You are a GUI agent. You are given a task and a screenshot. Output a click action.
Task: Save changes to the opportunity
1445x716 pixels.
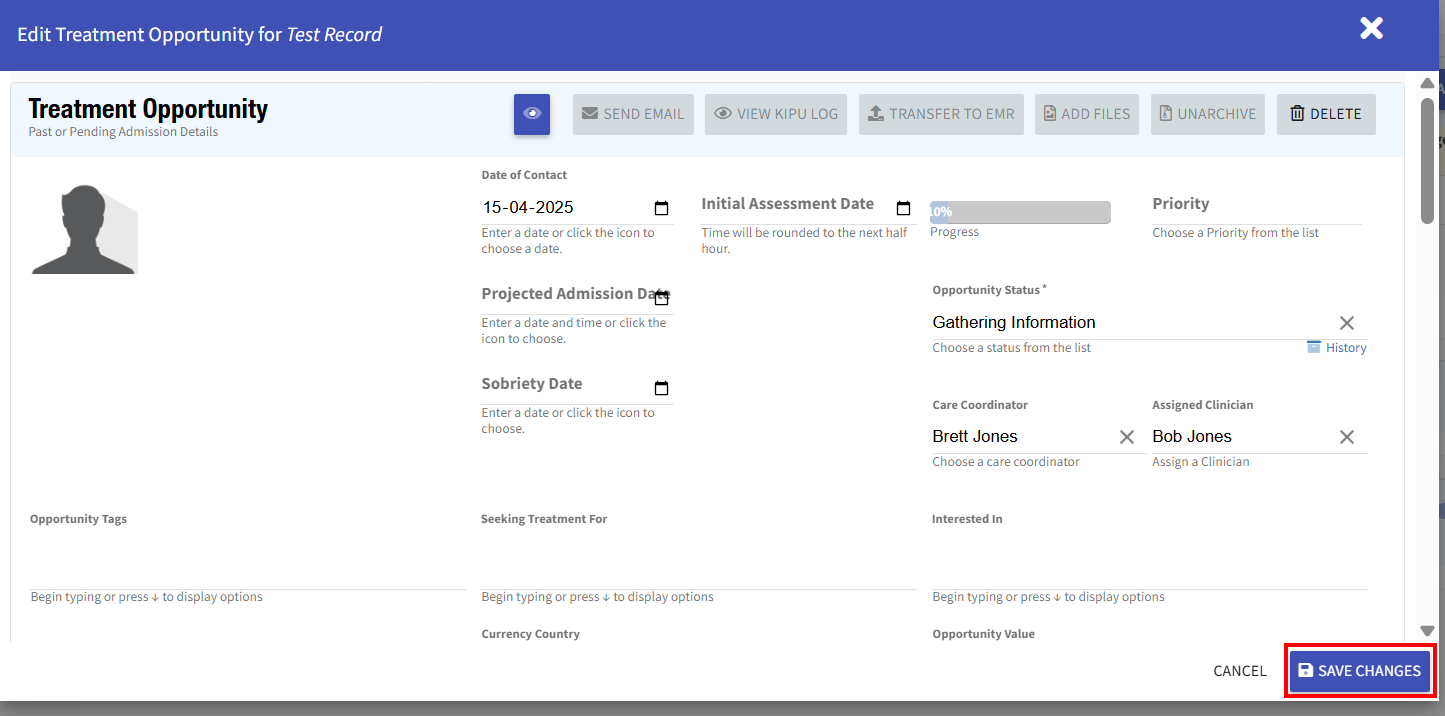[1359, 671]
